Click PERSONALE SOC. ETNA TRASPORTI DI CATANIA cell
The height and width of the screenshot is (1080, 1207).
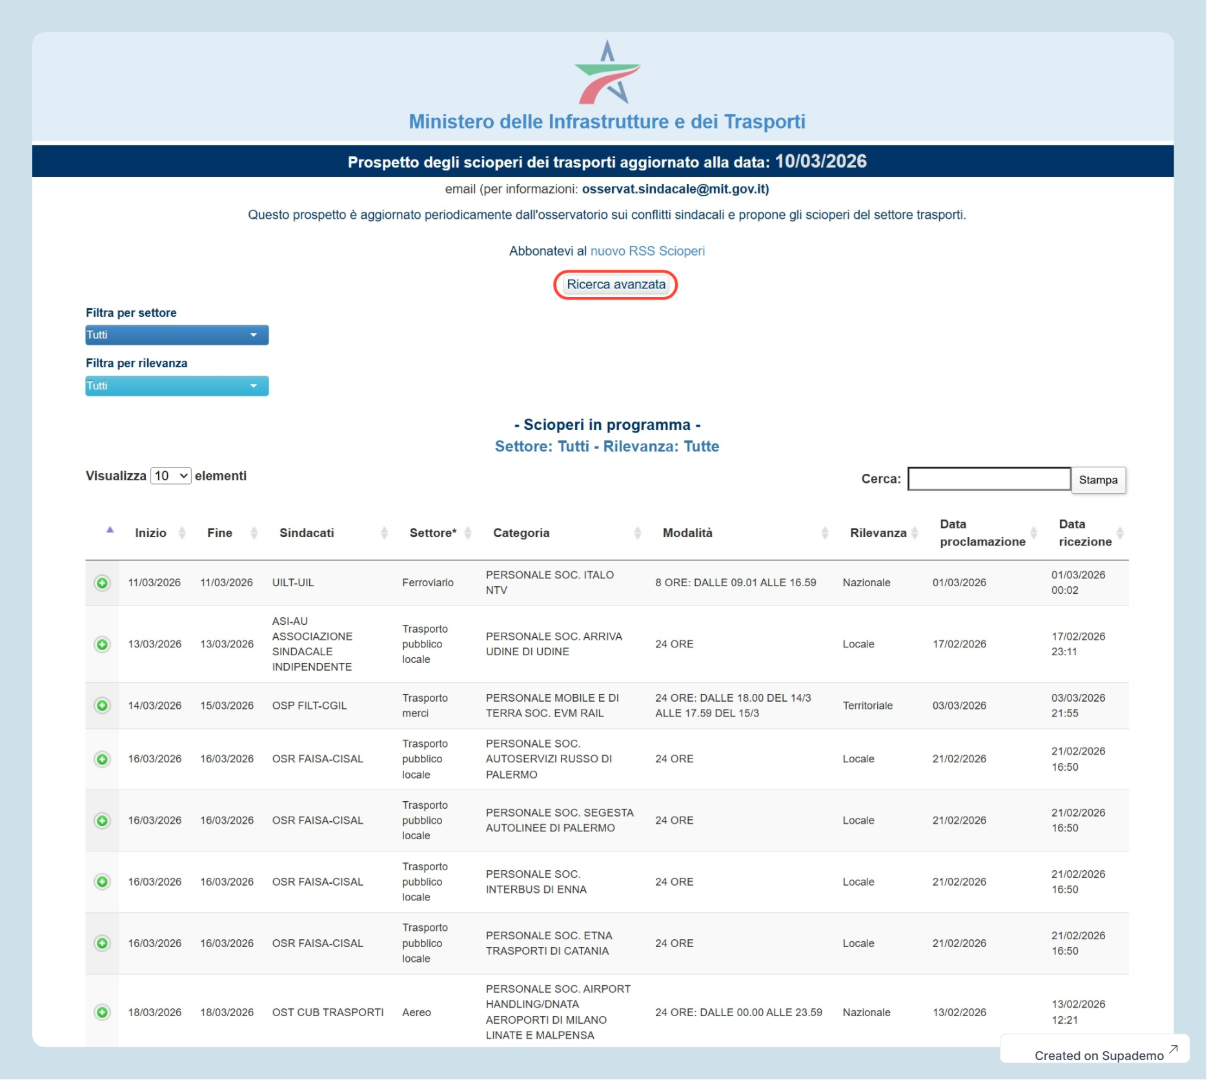click(549, 943)
